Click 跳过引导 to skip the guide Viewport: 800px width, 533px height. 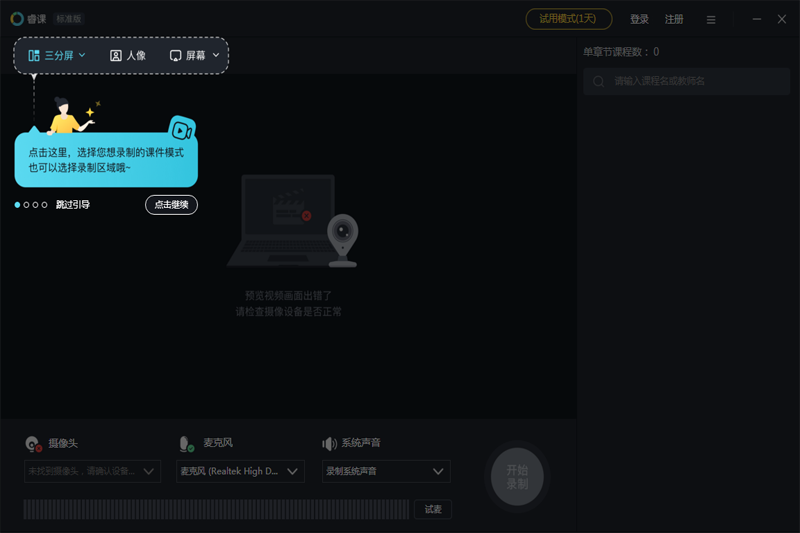click(x=73, y=205)
